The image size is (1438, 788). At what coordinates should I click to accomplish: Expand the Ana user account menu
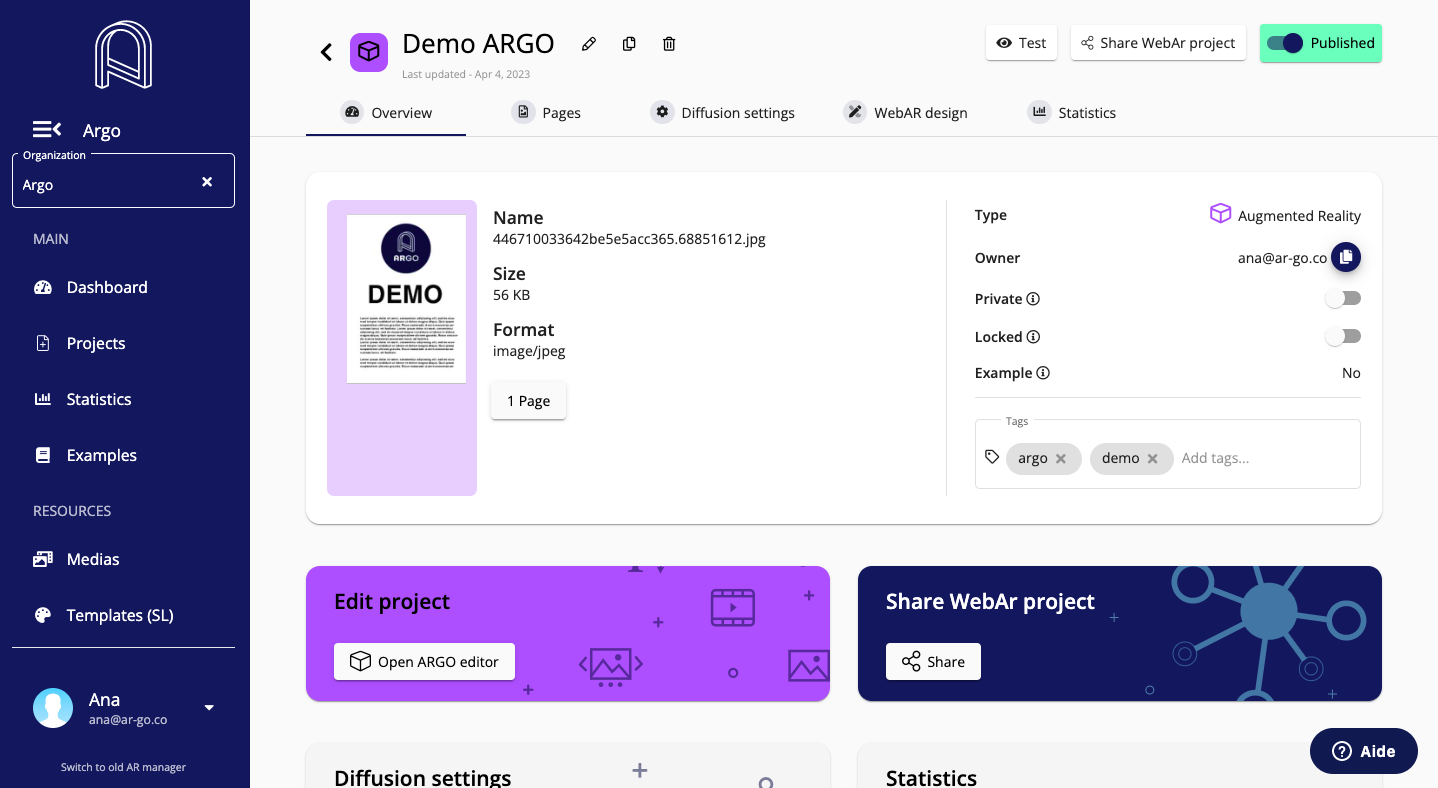pos(209,708)
